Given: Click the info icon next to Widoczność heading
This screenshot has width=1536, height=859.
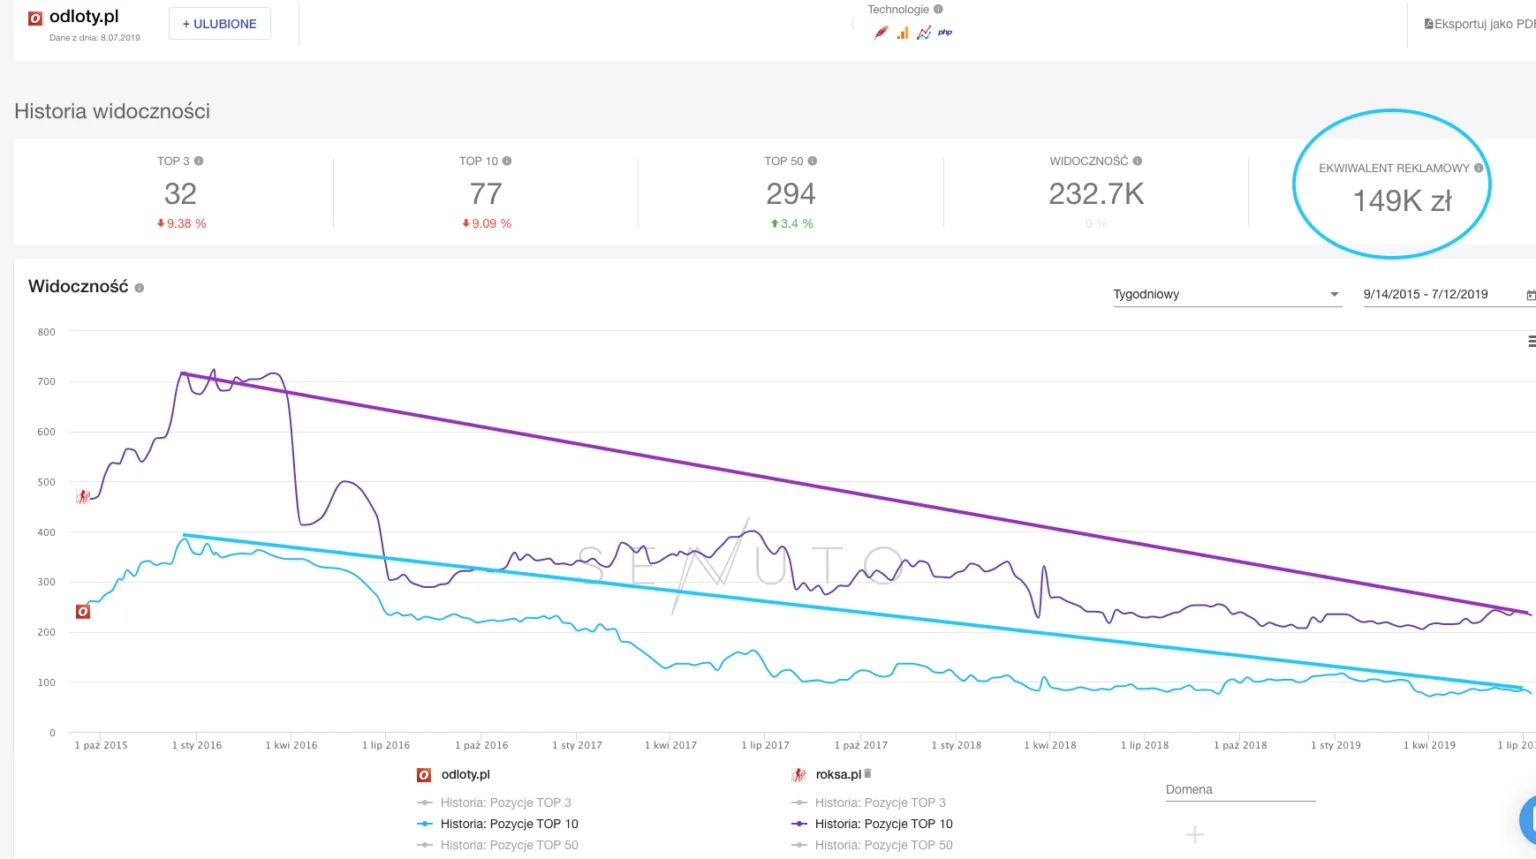Looking at the screenshot, I should [x=139, y=288].
